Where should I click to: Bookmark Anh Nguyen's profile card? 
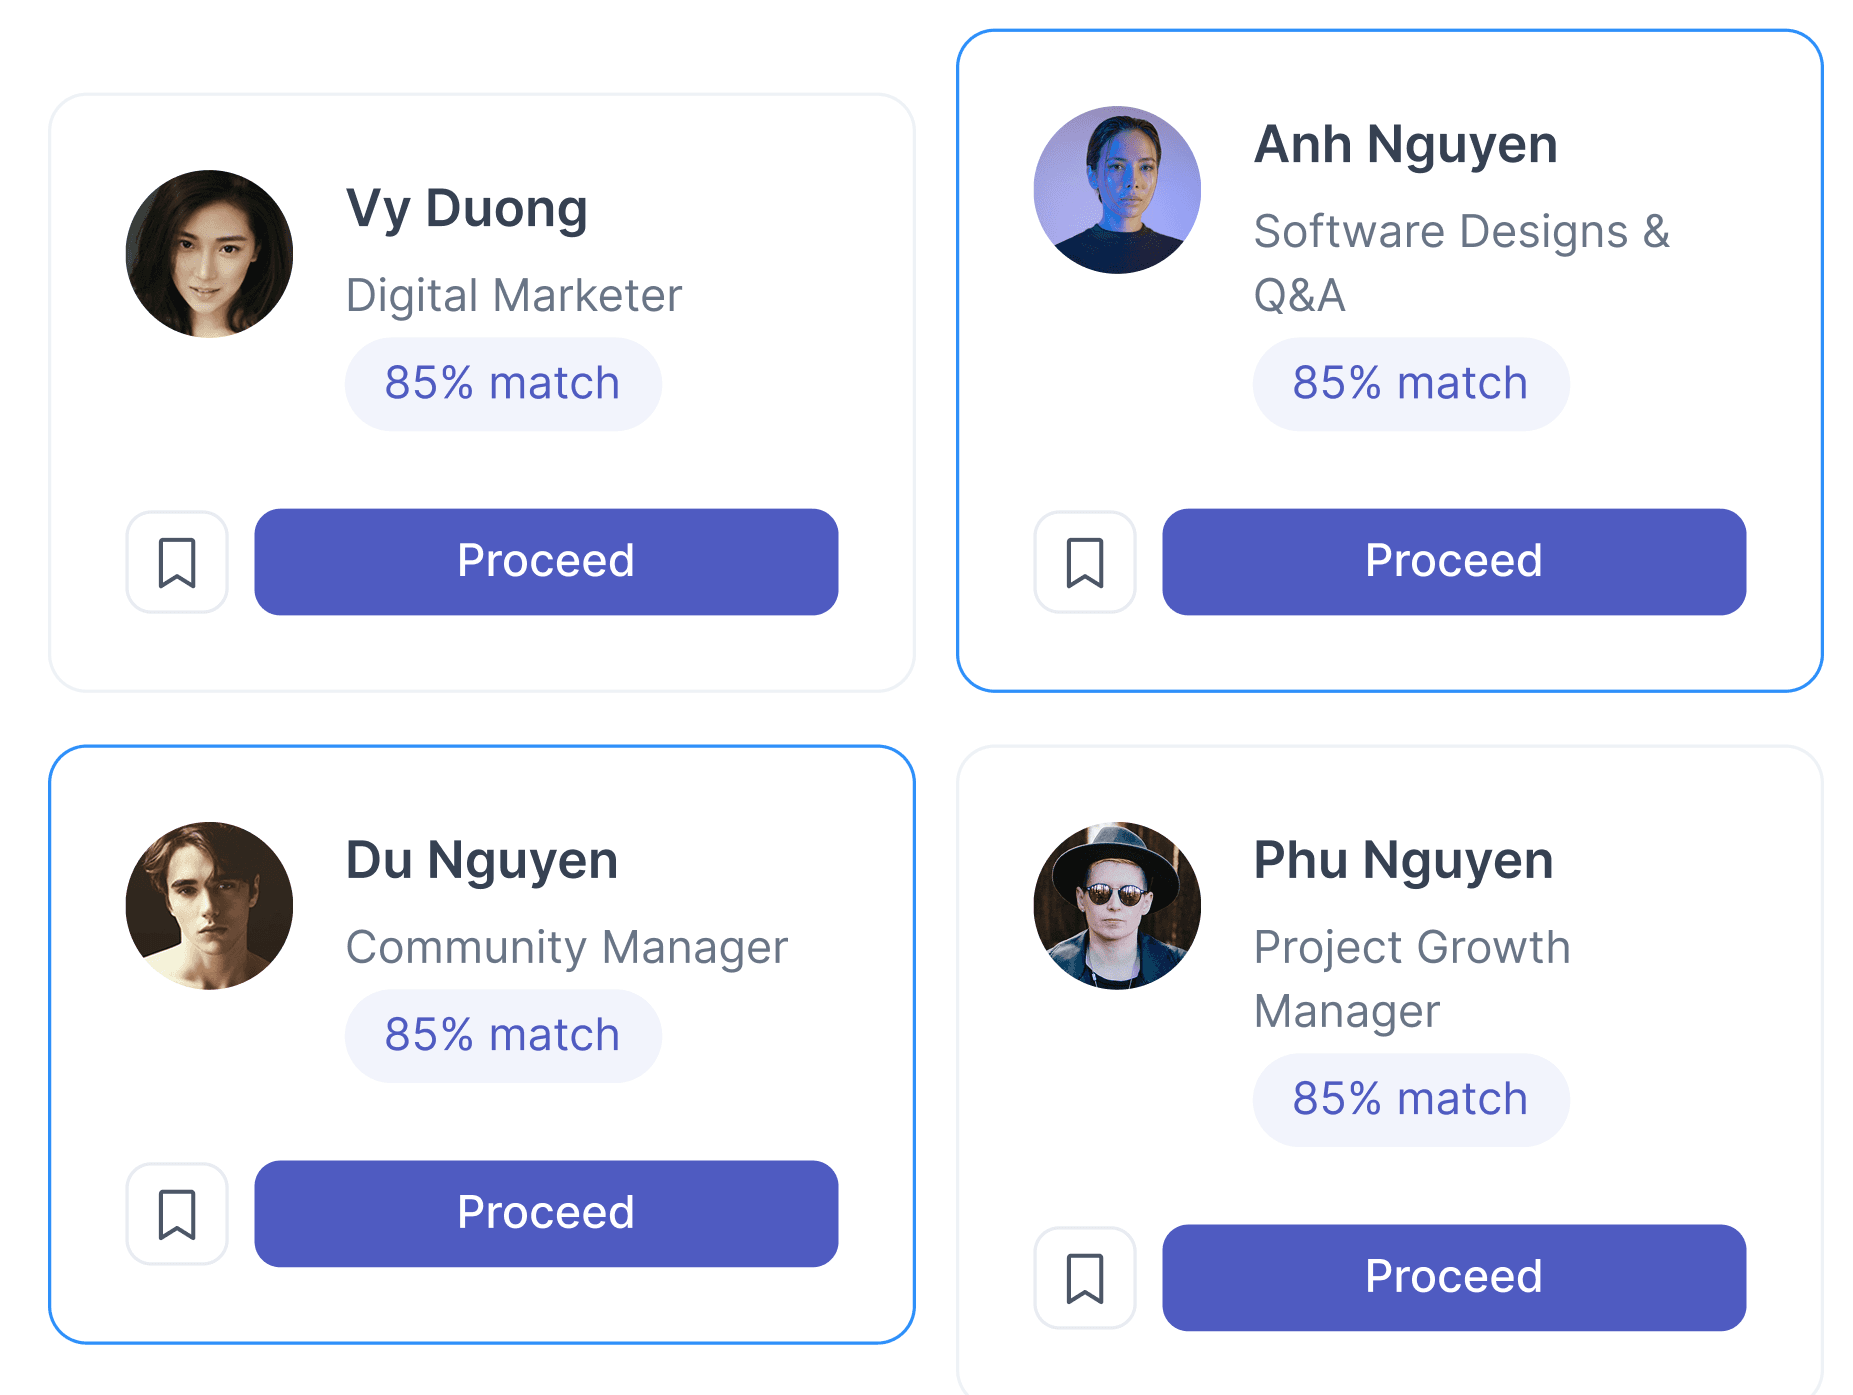coord(1085,562)
